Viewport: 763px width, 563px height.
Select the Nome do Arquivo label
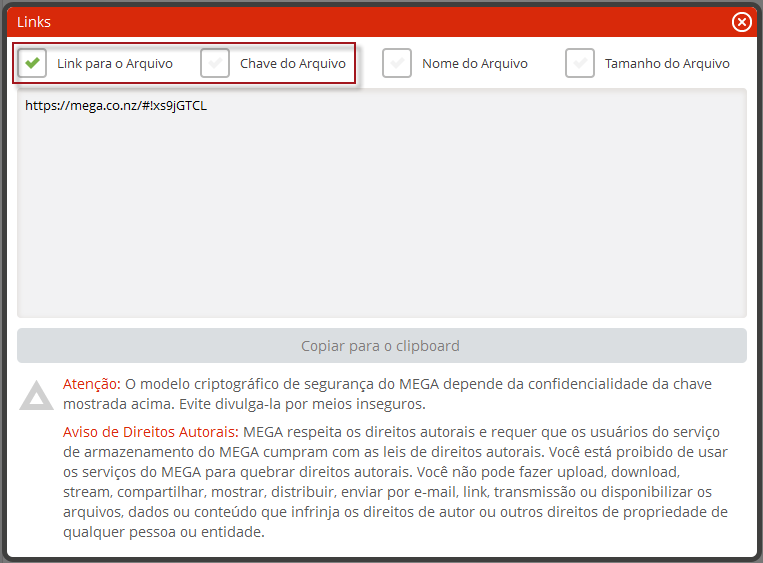click(475, 64)
